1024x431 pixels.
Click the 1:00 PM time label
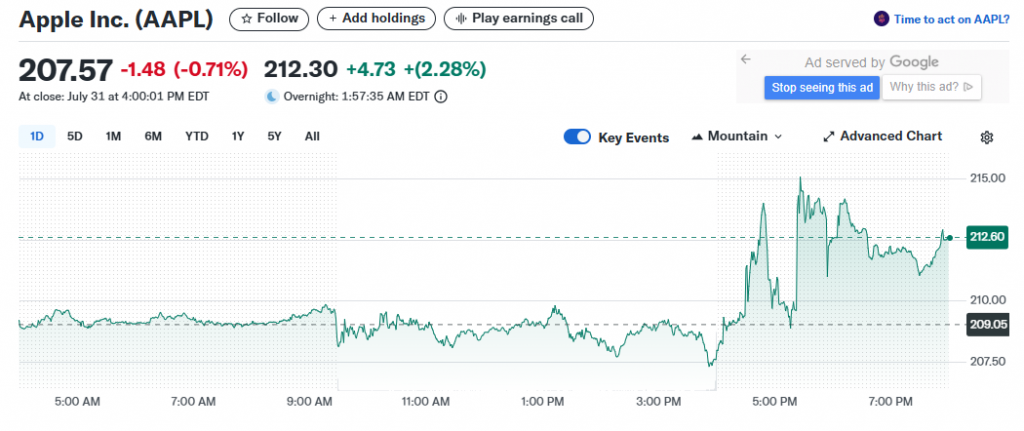(x=544, y=402)
